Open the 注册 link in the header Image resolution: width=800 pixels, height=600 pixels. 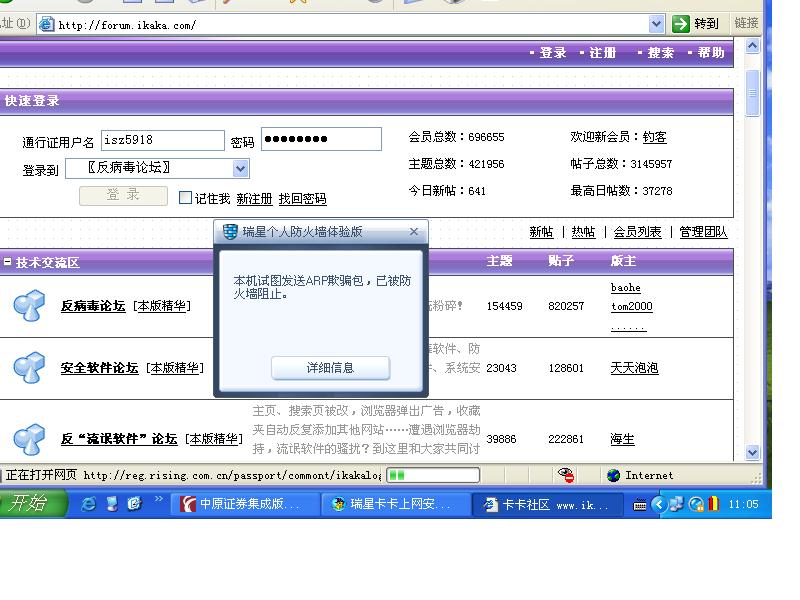603,53
